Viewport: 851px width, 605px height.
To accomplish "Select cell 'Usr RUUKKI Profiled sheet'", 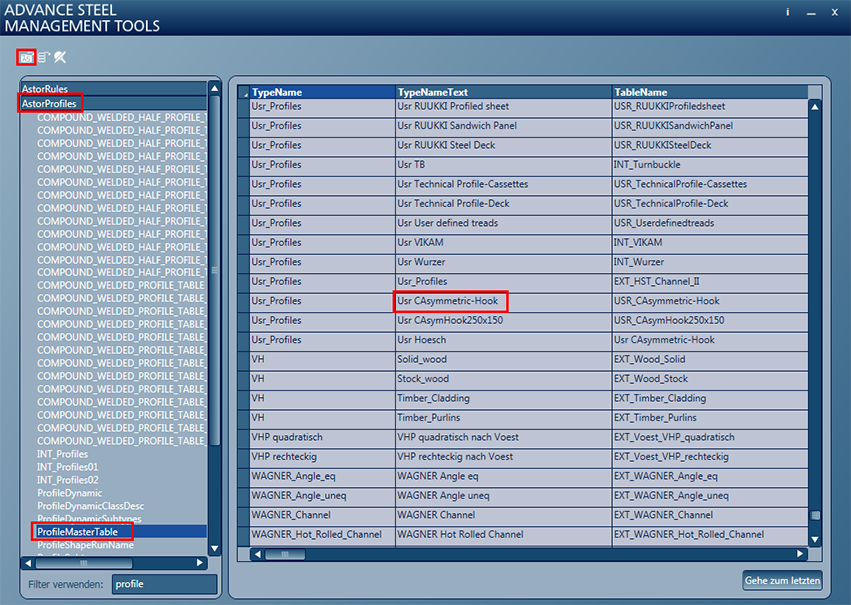I will pyautogui.click(x=504, y=107).
